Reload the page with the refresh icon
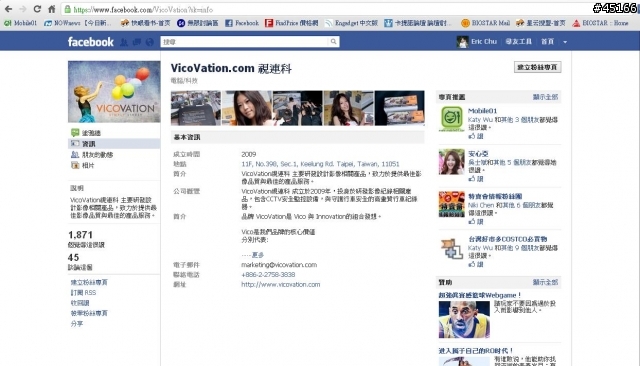This screenshot has height=366, width=640. pos(37,9)
